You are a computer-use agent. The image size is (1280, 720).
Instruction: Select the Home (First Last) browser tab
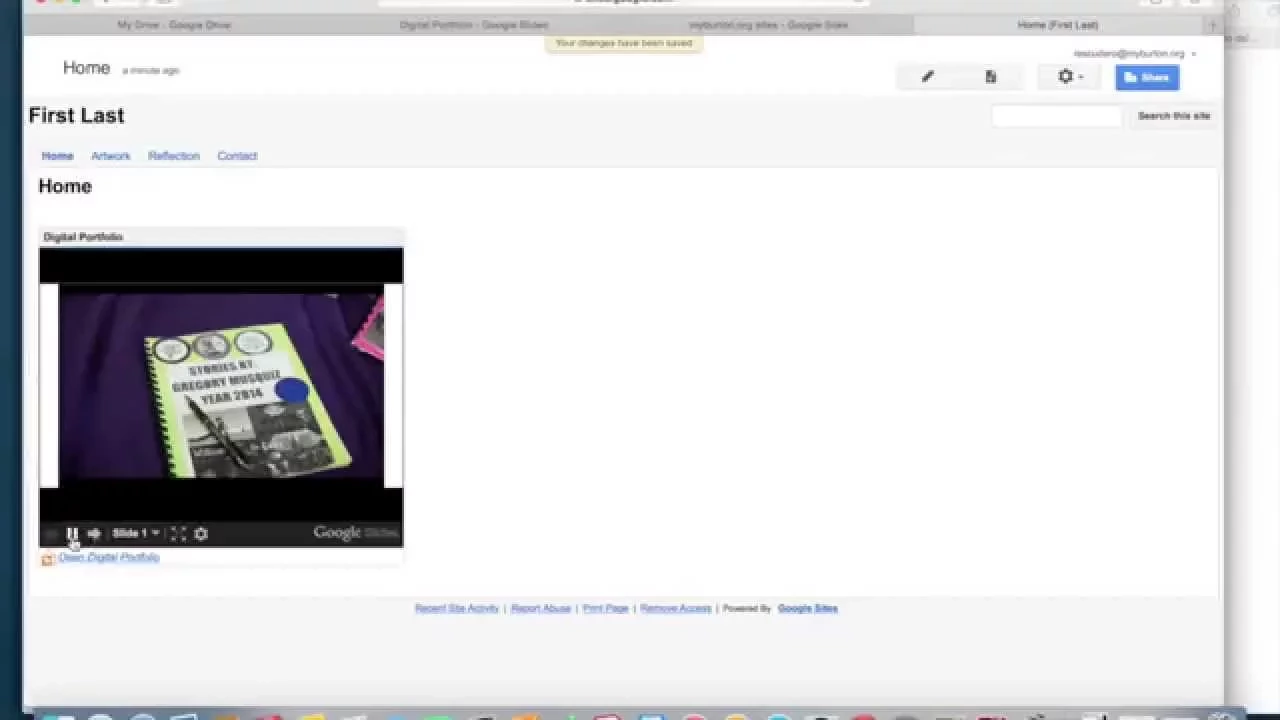[x=1058, y=25]
